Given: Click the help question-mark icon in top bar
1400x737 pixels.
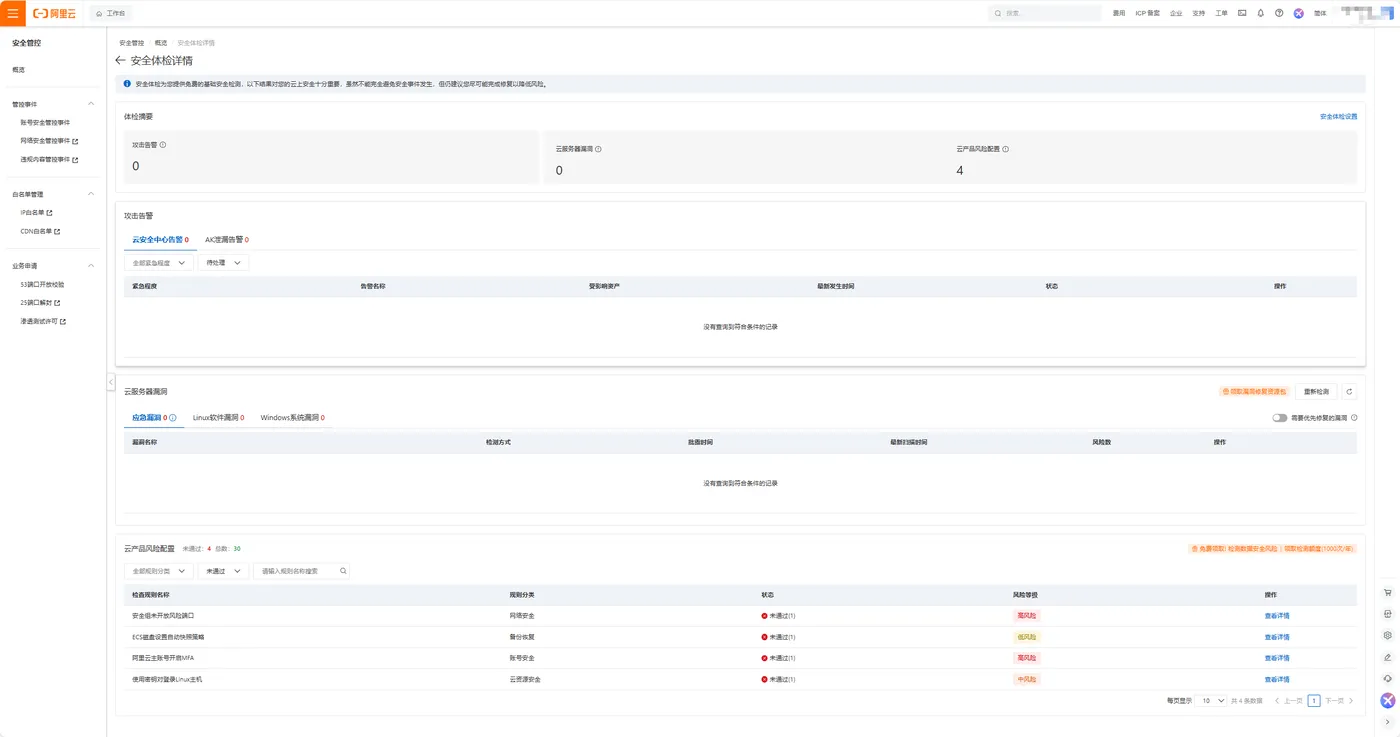Looking at the screenshot, I should pos(1279,13).
